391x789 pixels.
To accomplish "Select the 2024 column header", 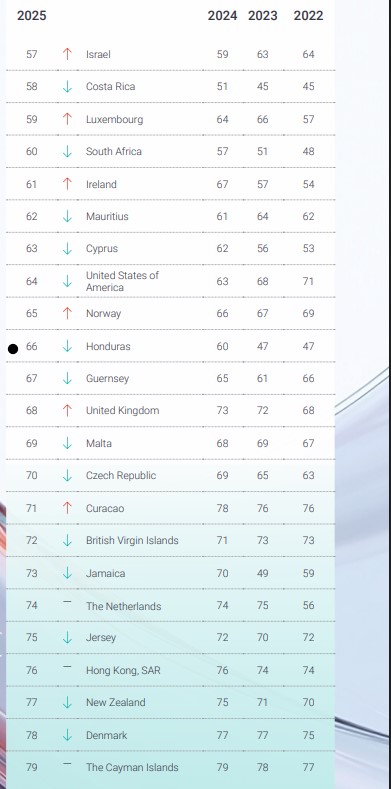I will coord(222,16).
